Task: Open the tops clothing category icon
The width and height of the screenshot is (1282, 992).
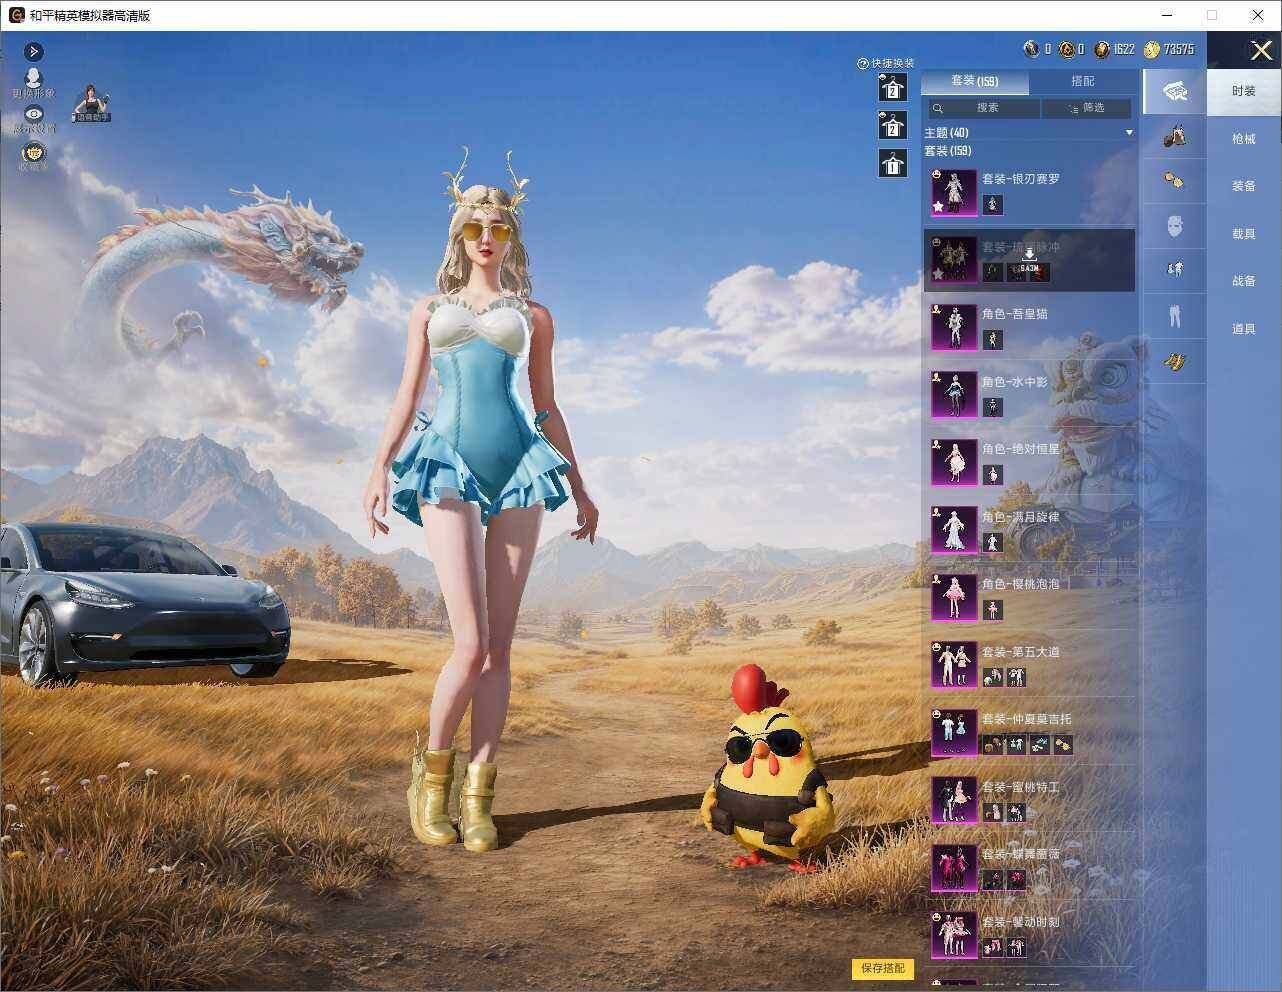Action: coord(1175,269)
